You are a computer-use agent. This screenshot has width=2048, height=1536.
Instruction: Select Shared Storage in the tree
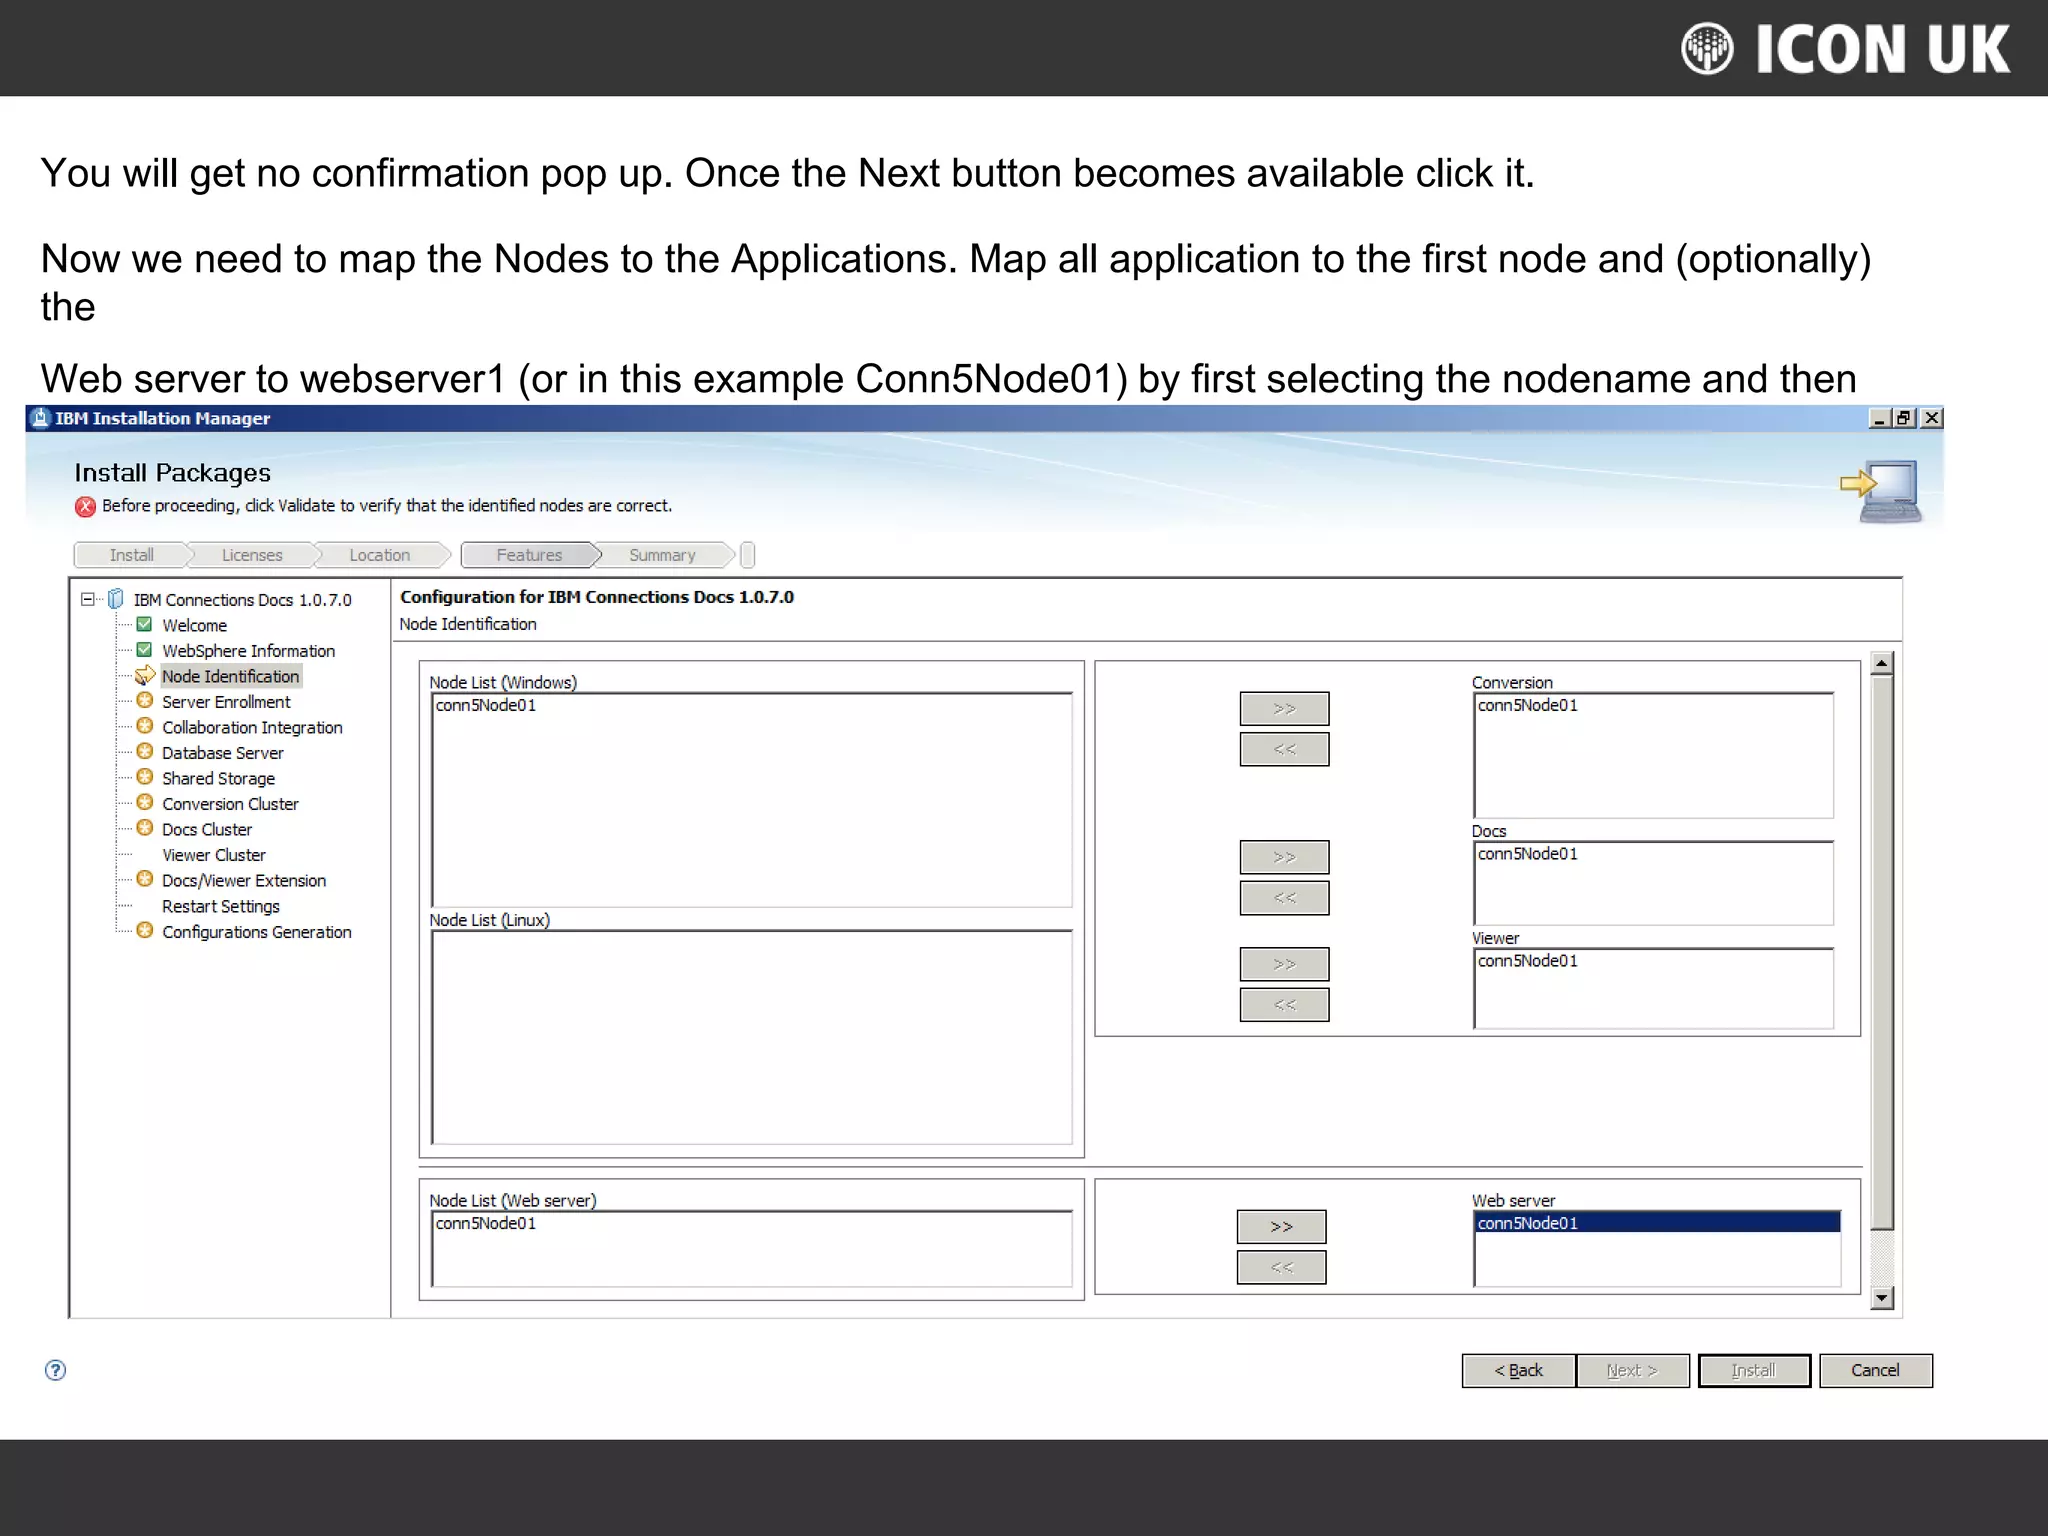(219, 779)
